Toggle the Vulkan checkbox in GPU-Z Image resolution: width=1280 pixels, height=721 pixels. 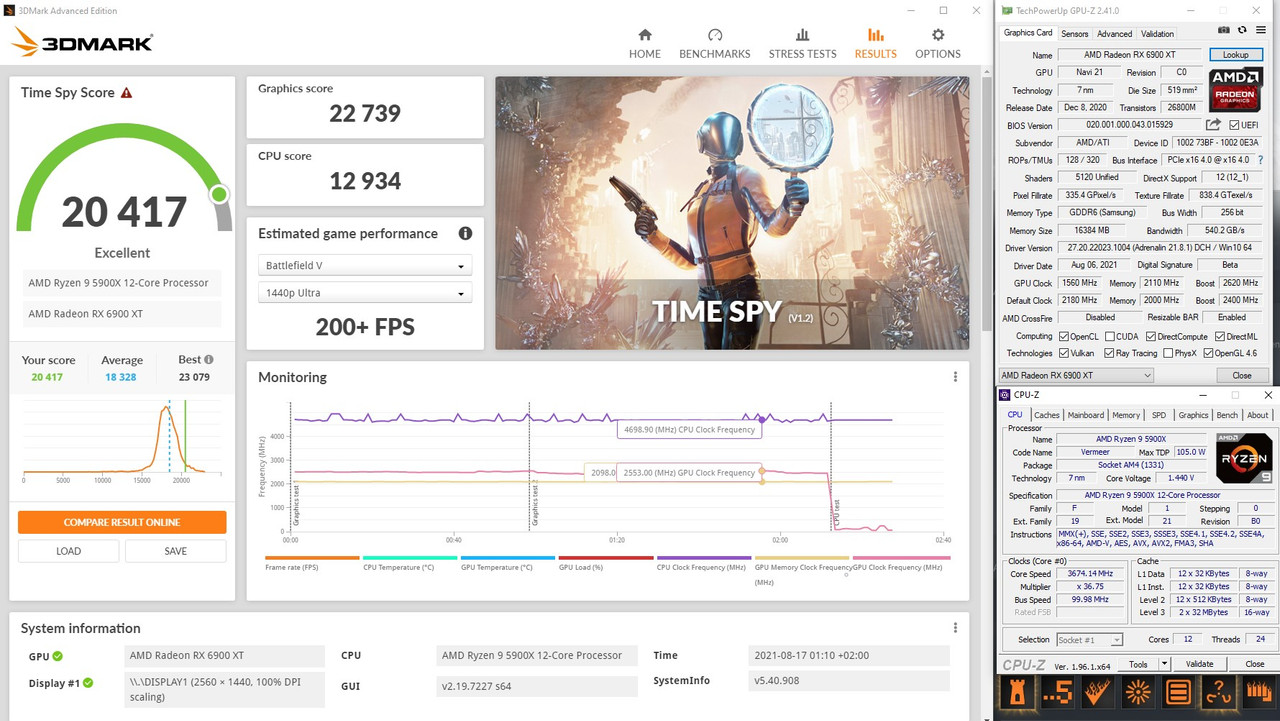point(1063,354)
